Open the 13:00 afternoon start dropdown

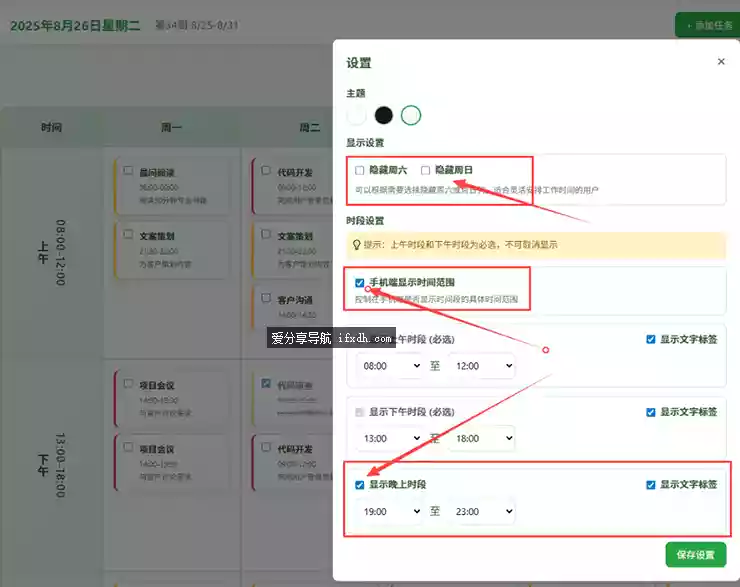pos(390,438)
